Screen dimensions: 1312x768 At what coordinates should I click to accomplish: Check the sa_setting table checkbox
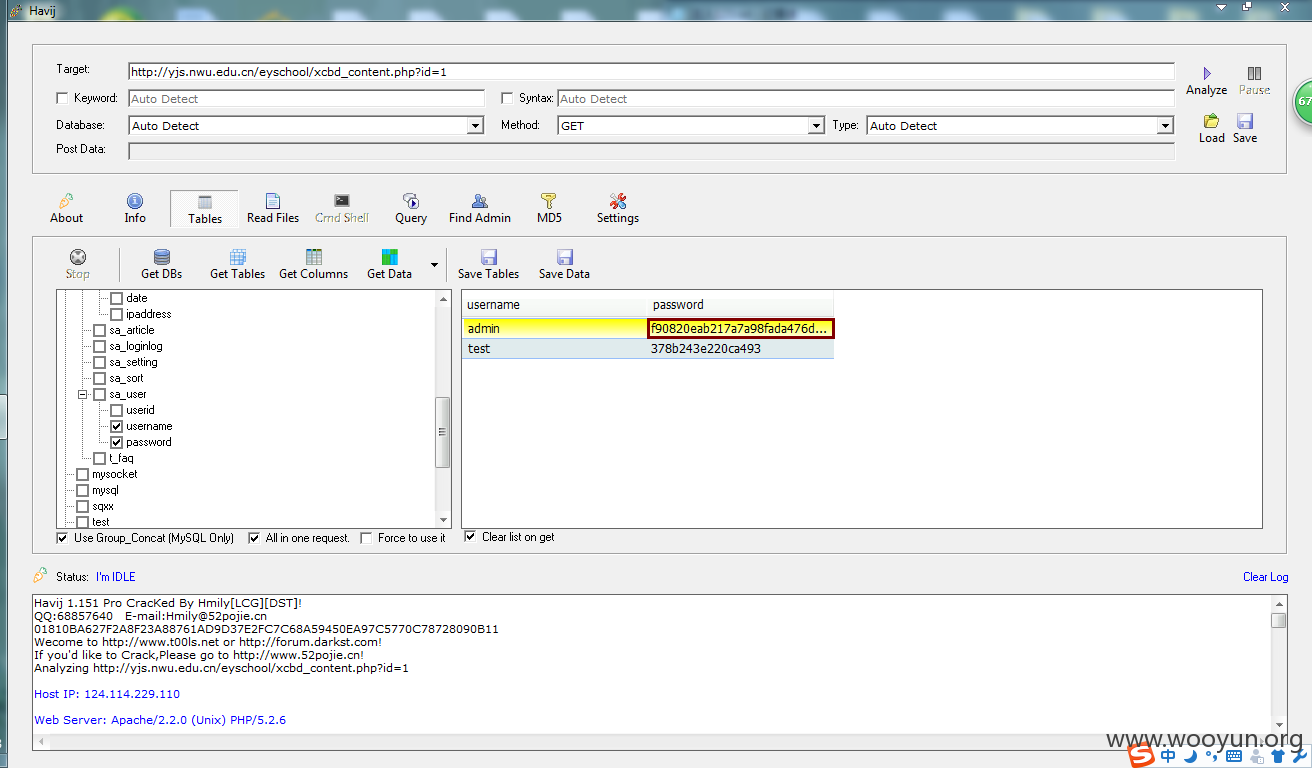pos(100,362)
